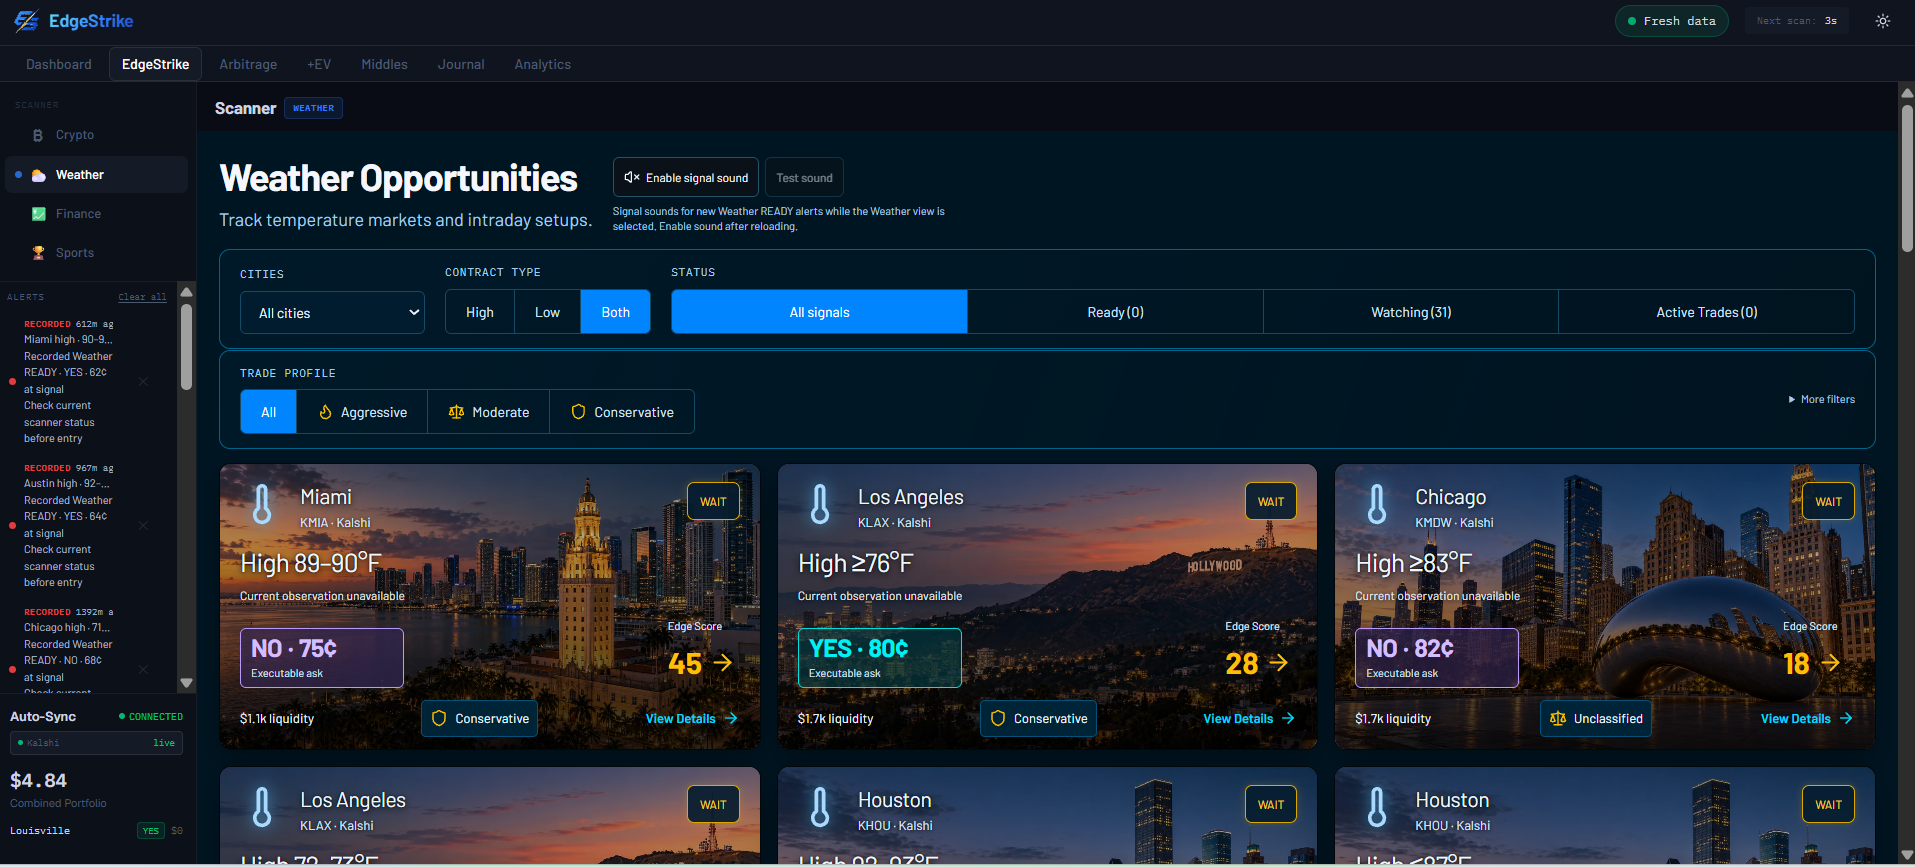Show the Ready (0) signals
The image size is (1915, 867).
coord(1115,312)
